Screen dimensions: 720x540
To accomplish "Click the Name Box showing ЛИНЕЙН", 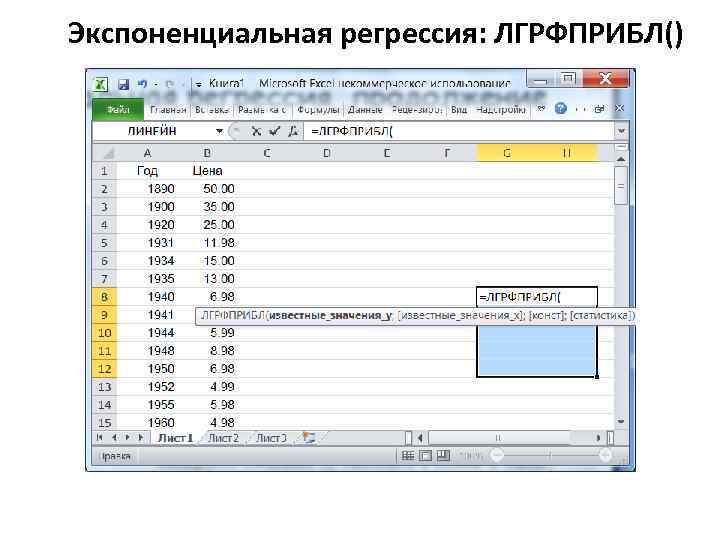I will point(152,131).
